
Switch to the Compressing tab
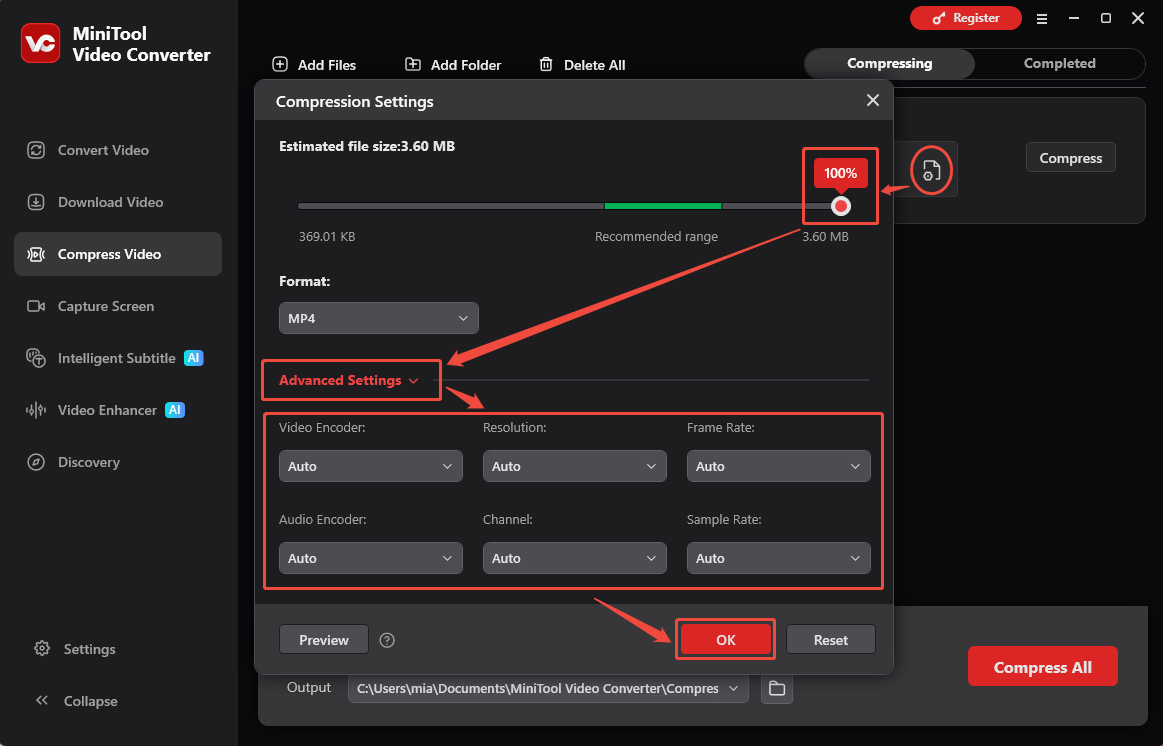[889, 64]
